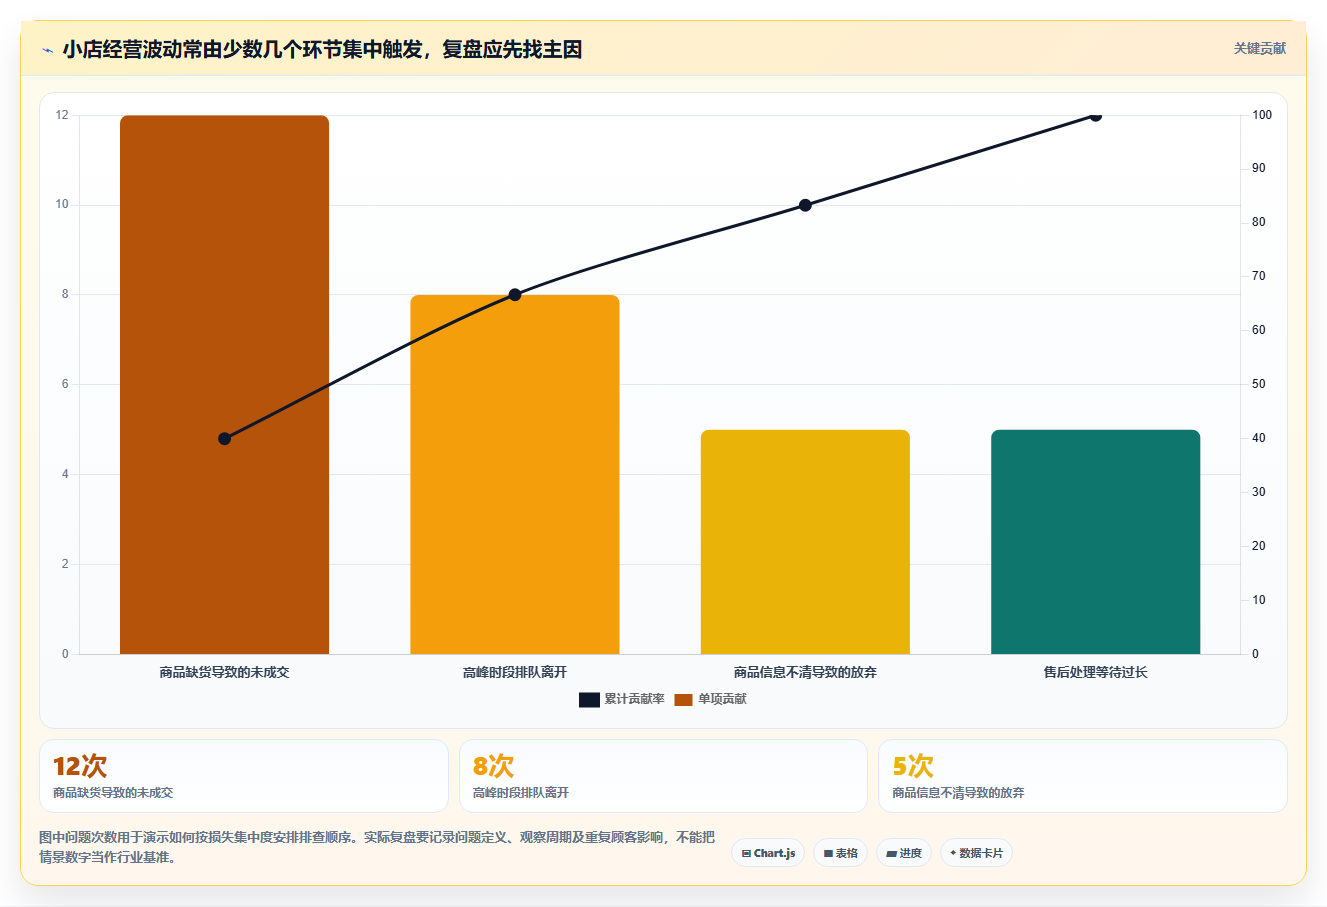The width and height of the screenshot is (1327, 907).
Task: Select the 商品信息不清导致的放弃 yellow bar
Action: coord(805,542)
